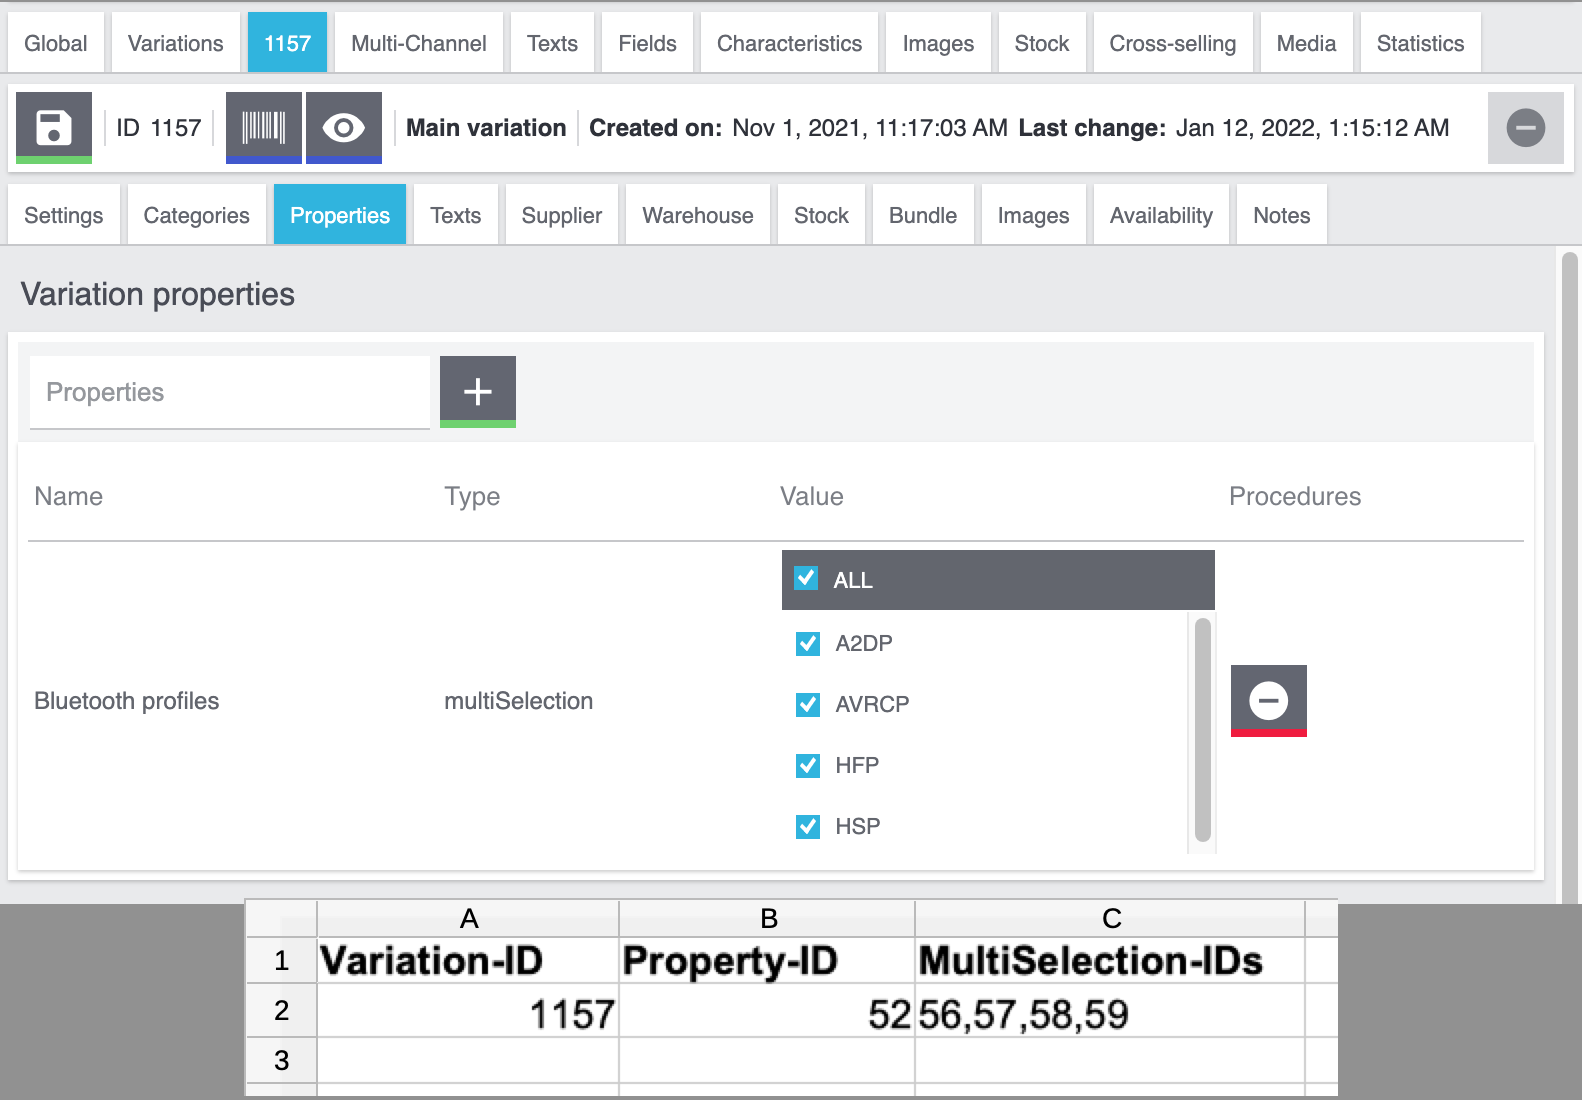This screenshot has height=1100, width=1582.
Task: Uncheck the ALL checkbox
Action: (x=806, y=579)
